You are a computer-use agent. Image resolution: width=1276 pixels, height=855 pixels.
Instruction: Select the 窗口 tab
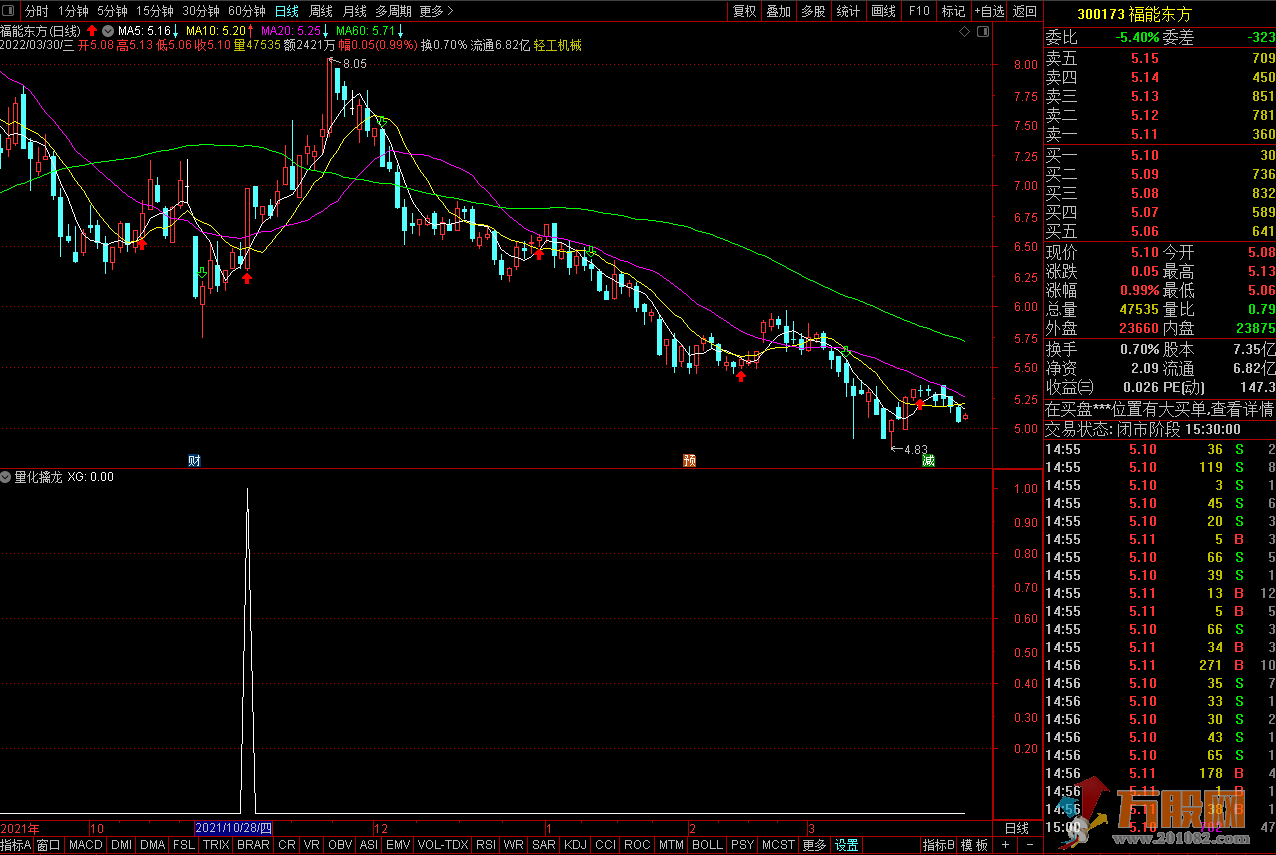click(x=49, y=845)
